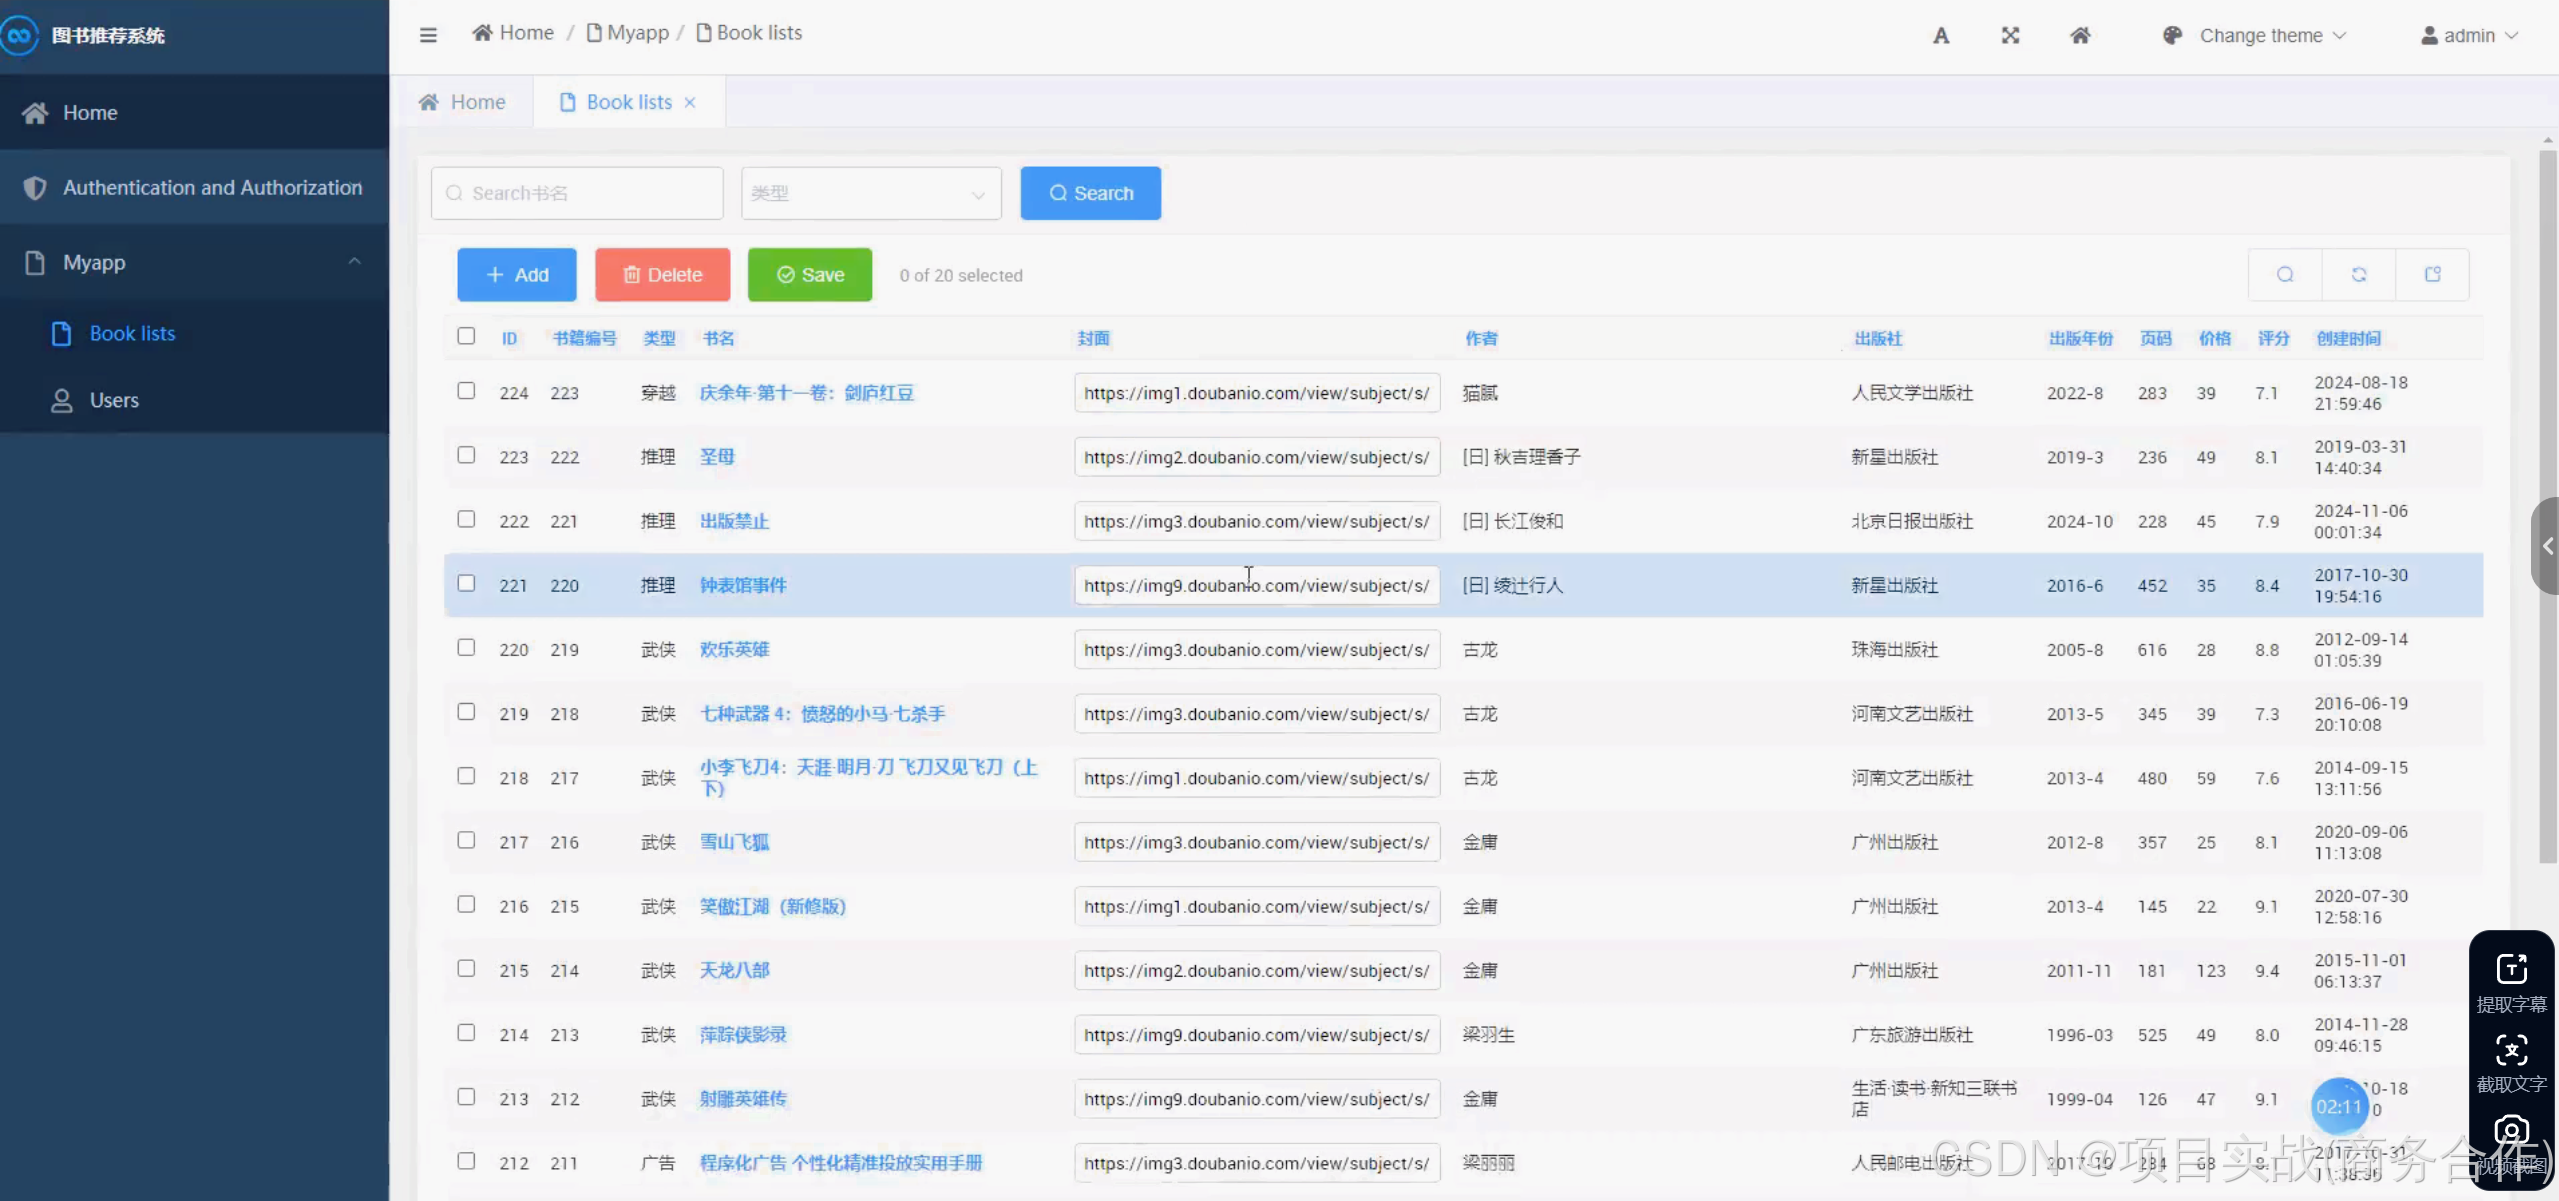Image resolution: width=2559 pixels, height=1201 pixels.
Task: Click the font size 'A' icon
Action: pos(1941,36)
